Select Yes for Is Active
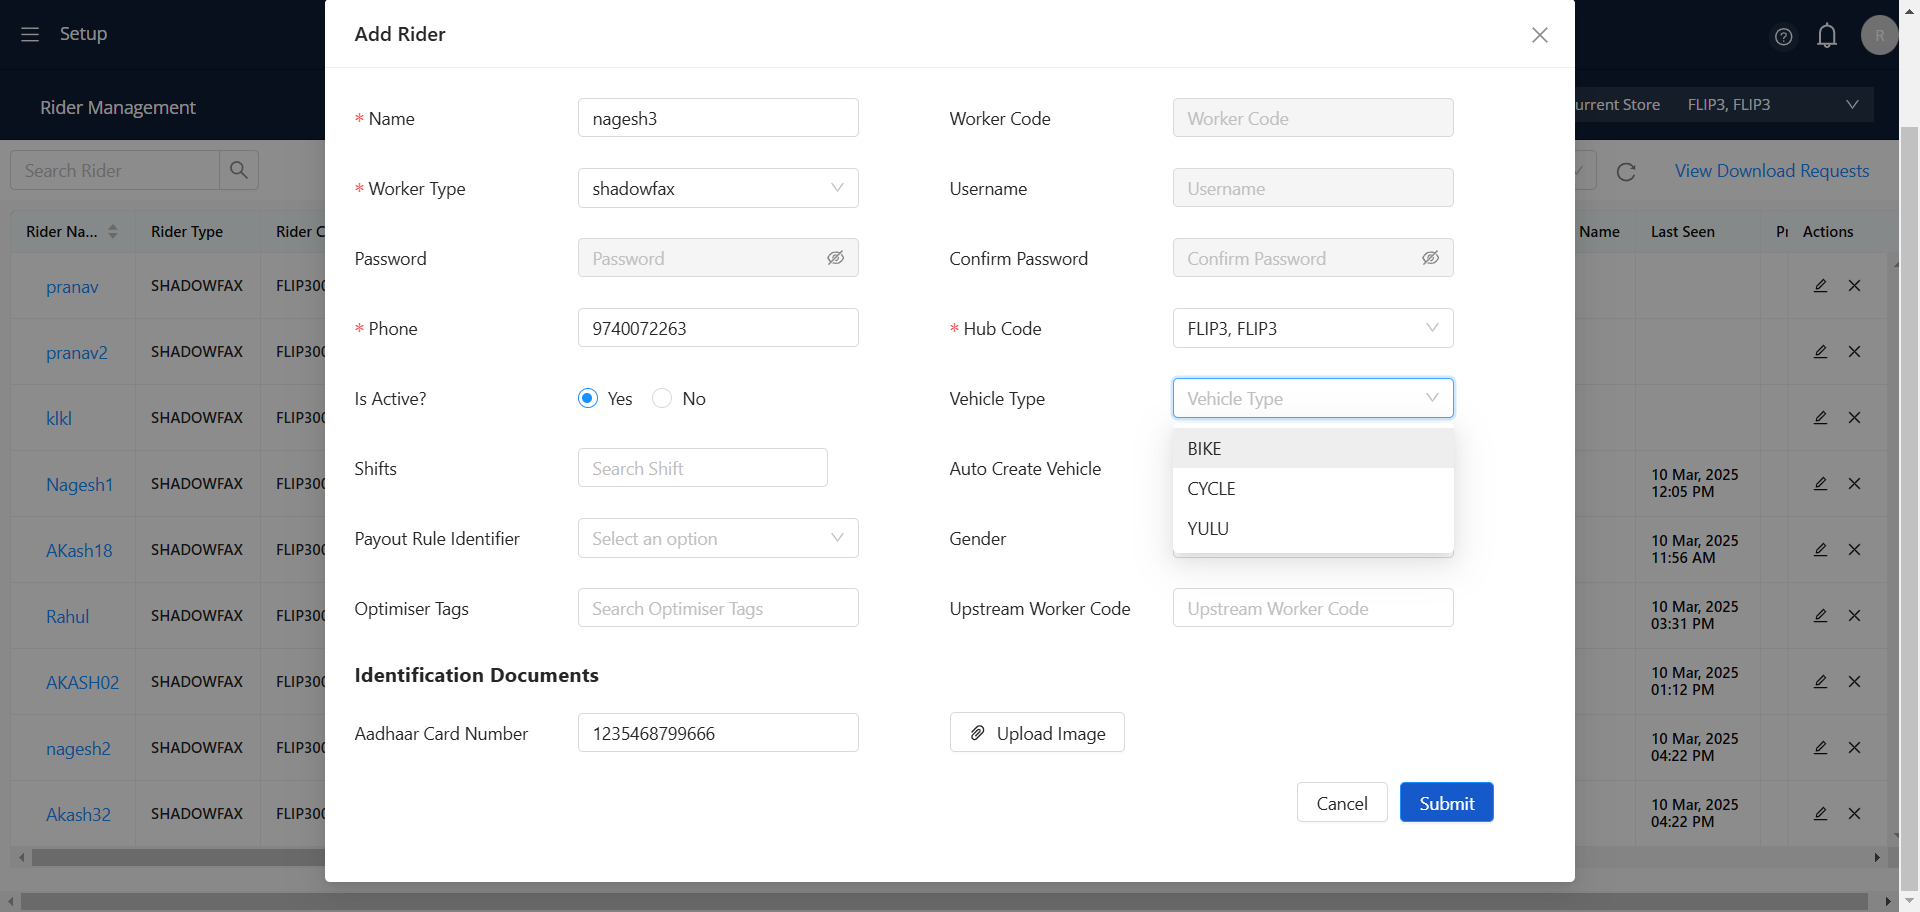This screenshot has width=1920, height=912. click(x=588, y=399)
